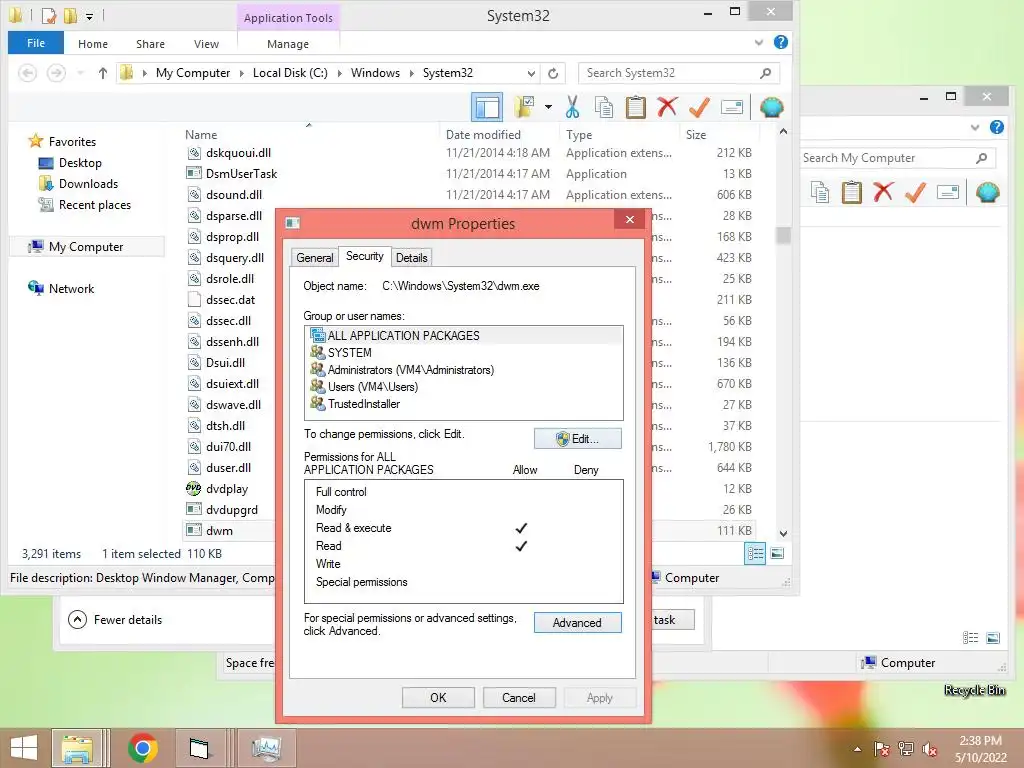Select Network in the navigation pane
The height and width of the screenshot is (768, 1024).
point(71,289)
